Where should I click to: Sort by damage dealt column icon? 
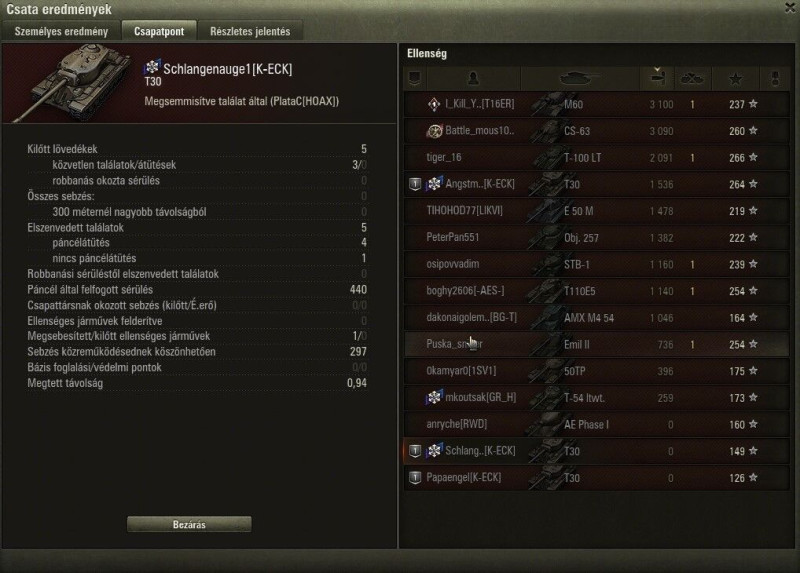[x=657, y=79]
